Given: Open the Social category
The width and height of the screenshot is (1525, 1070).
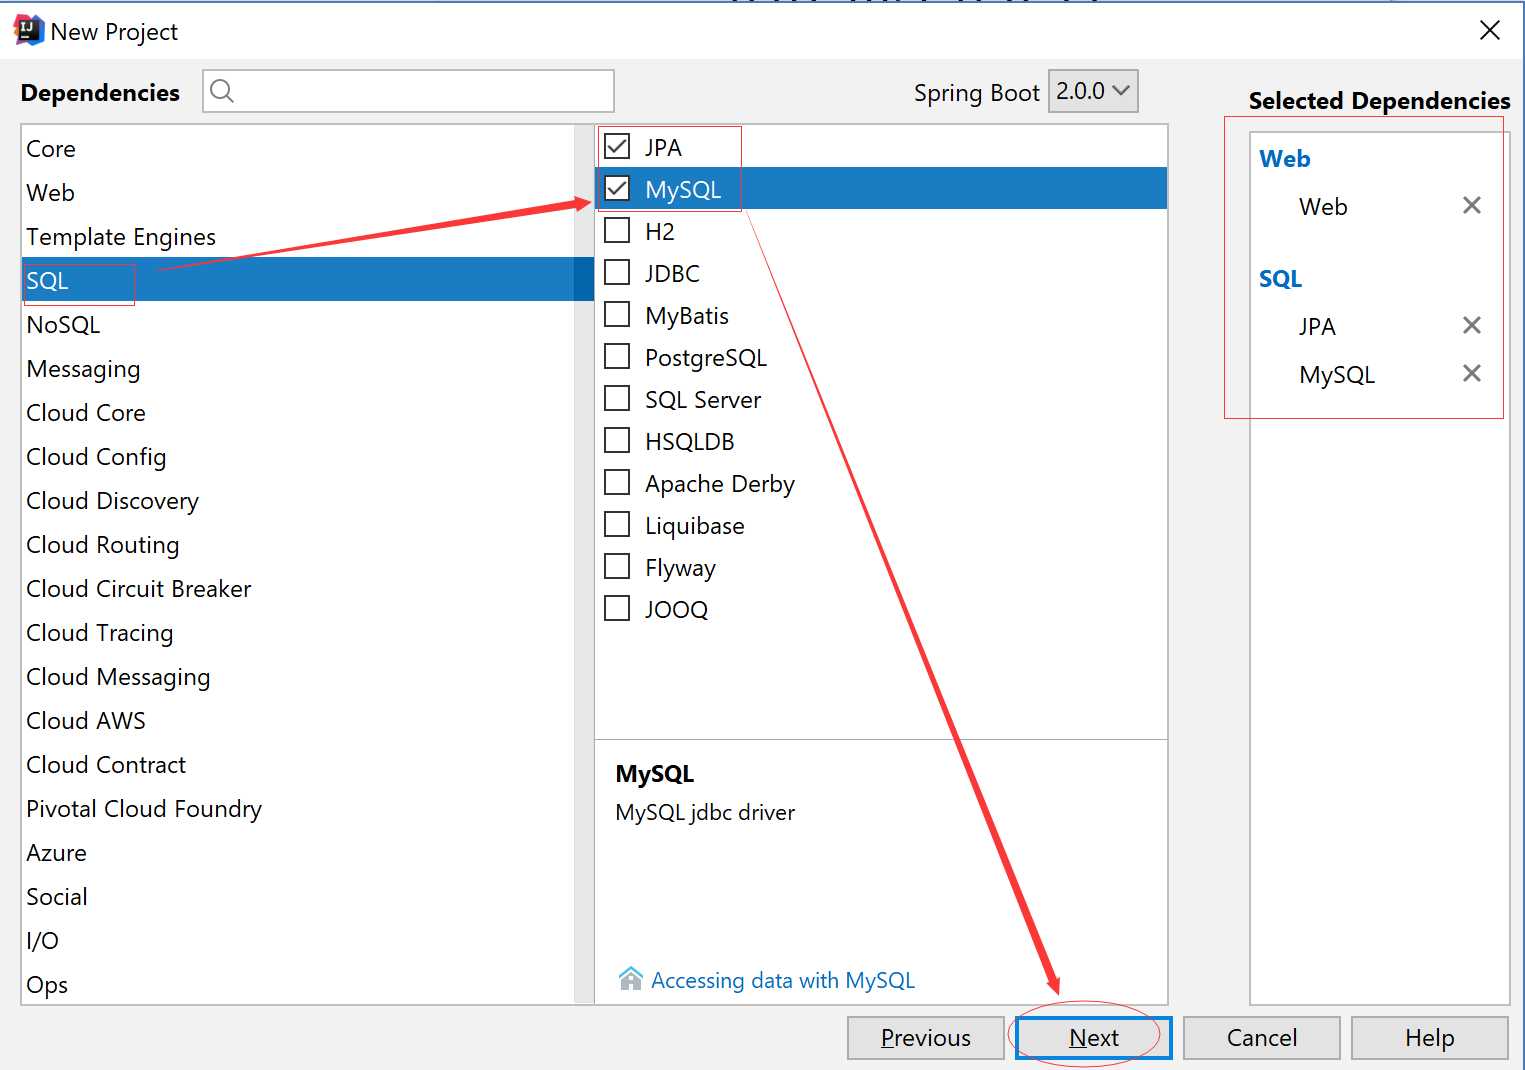Looking at the screenshot, I should point(298,897).
